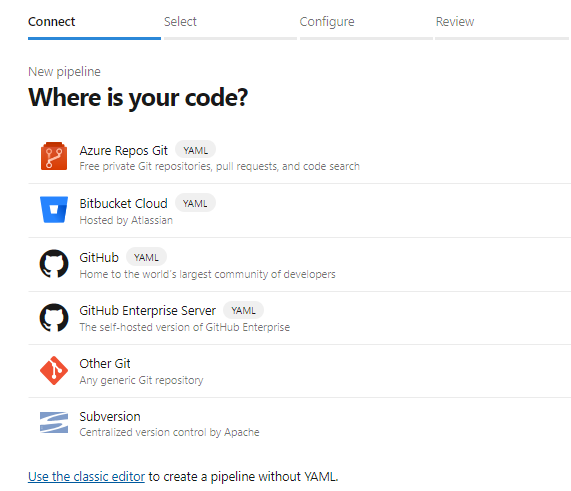The image size is (571, 491).
Task: Click the GitHub Enterprise Server octocat icon
Action: click(54, 317)
